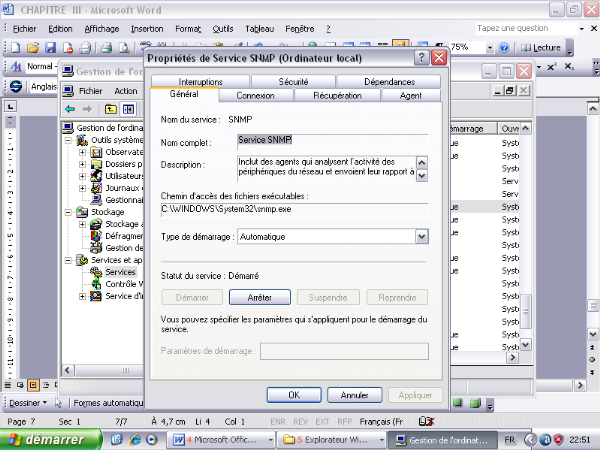
Task: Click the Nom complet text field
Action: [332, 140]
